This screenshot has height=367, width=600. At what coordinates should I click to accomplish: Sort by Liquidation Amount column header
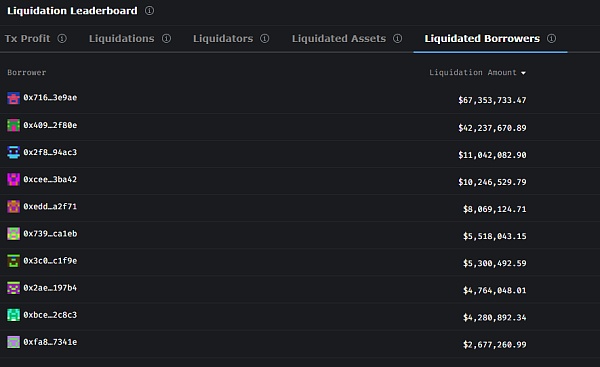473,72
